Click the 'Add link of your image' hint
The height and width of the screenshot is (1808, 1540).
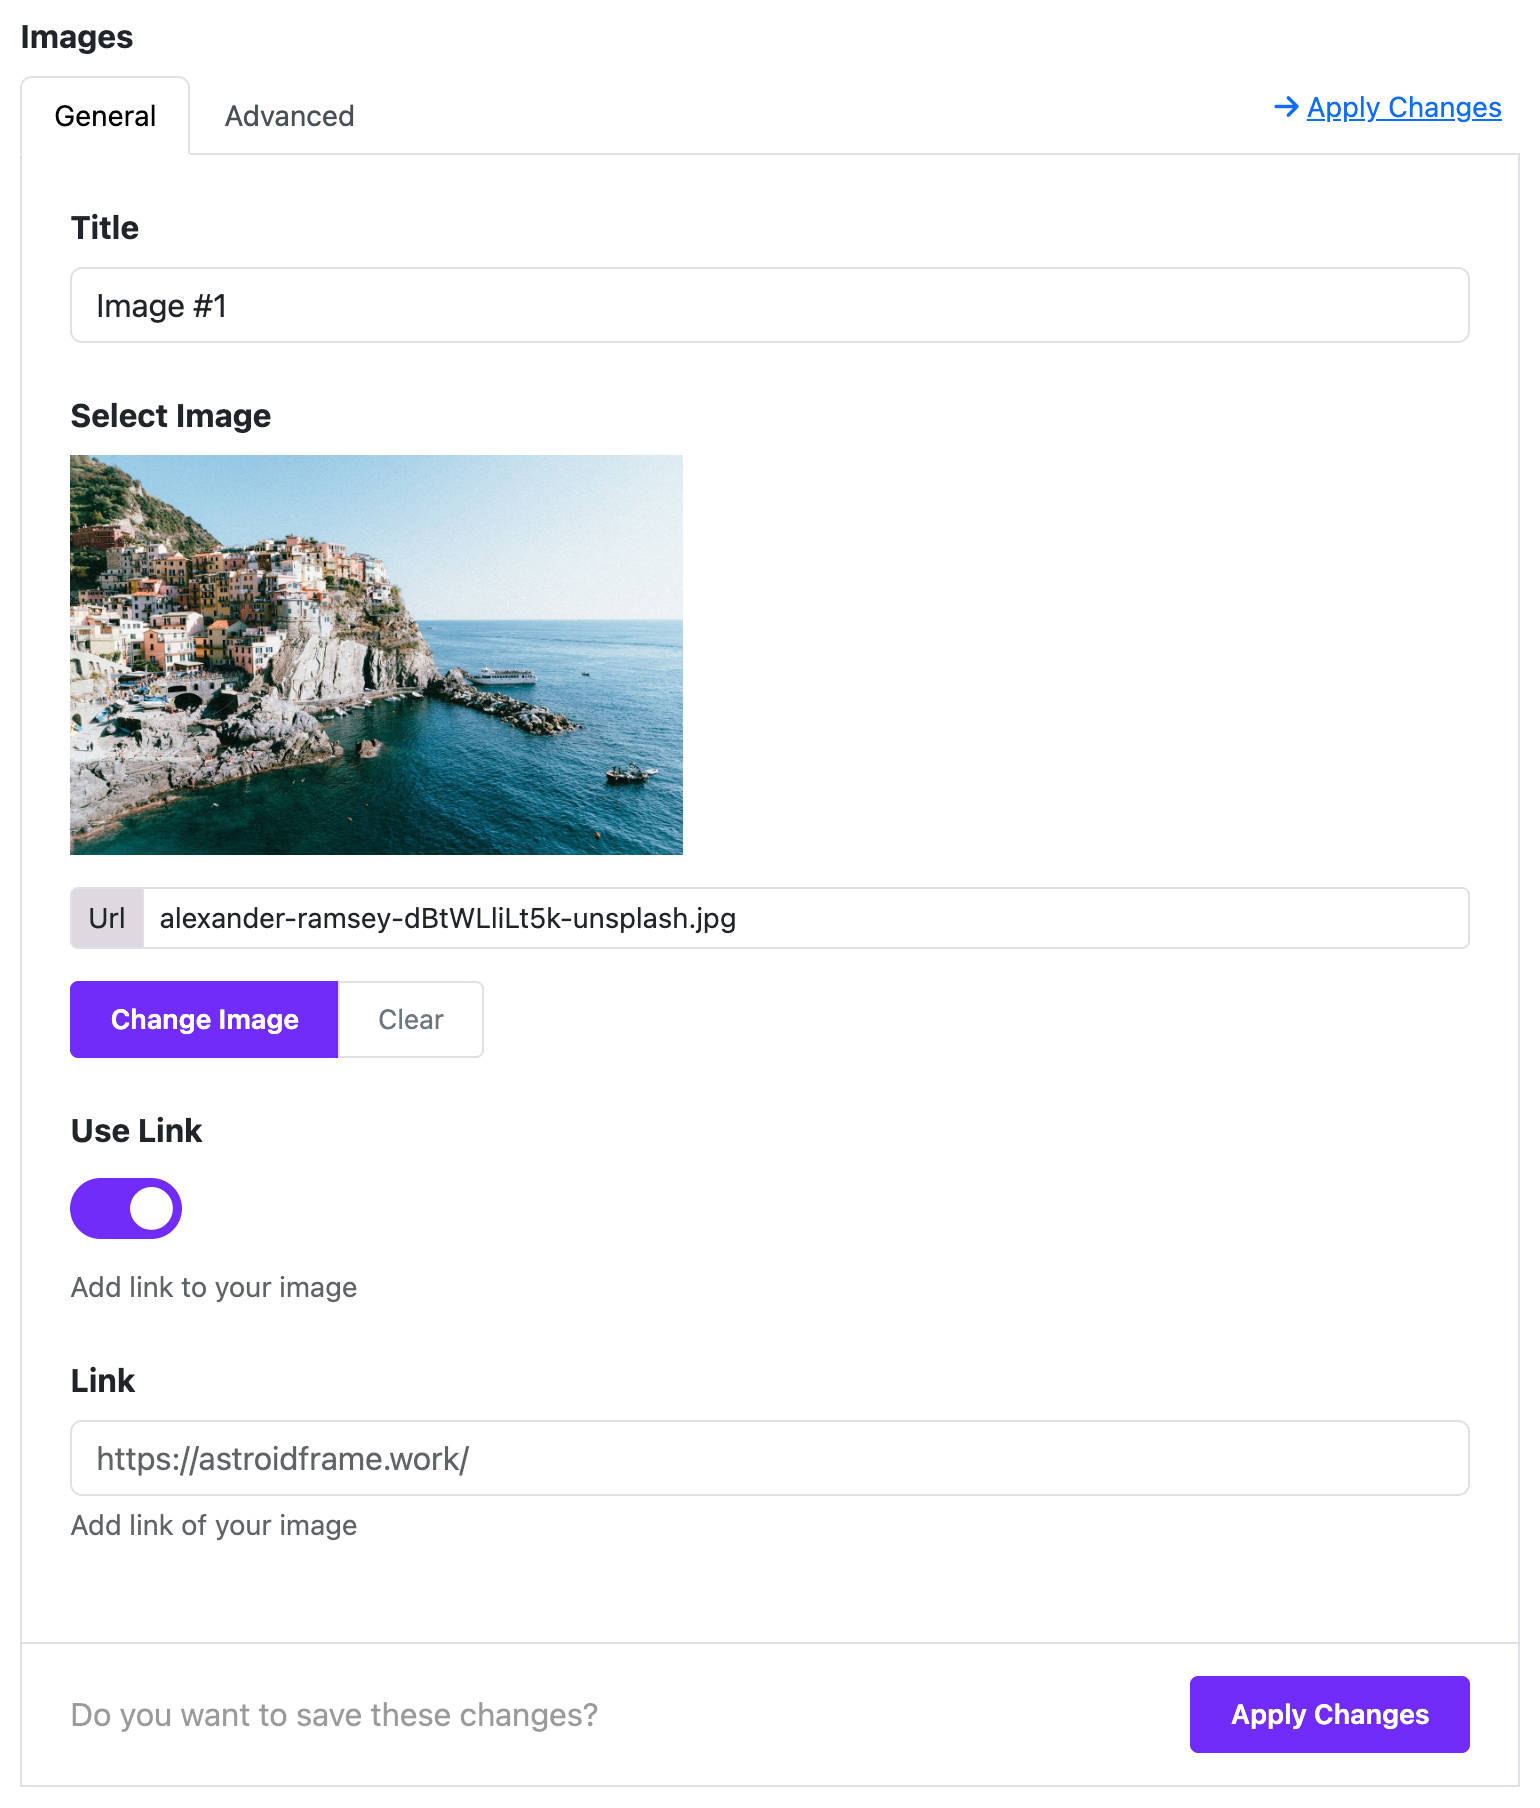point(214,1525)
